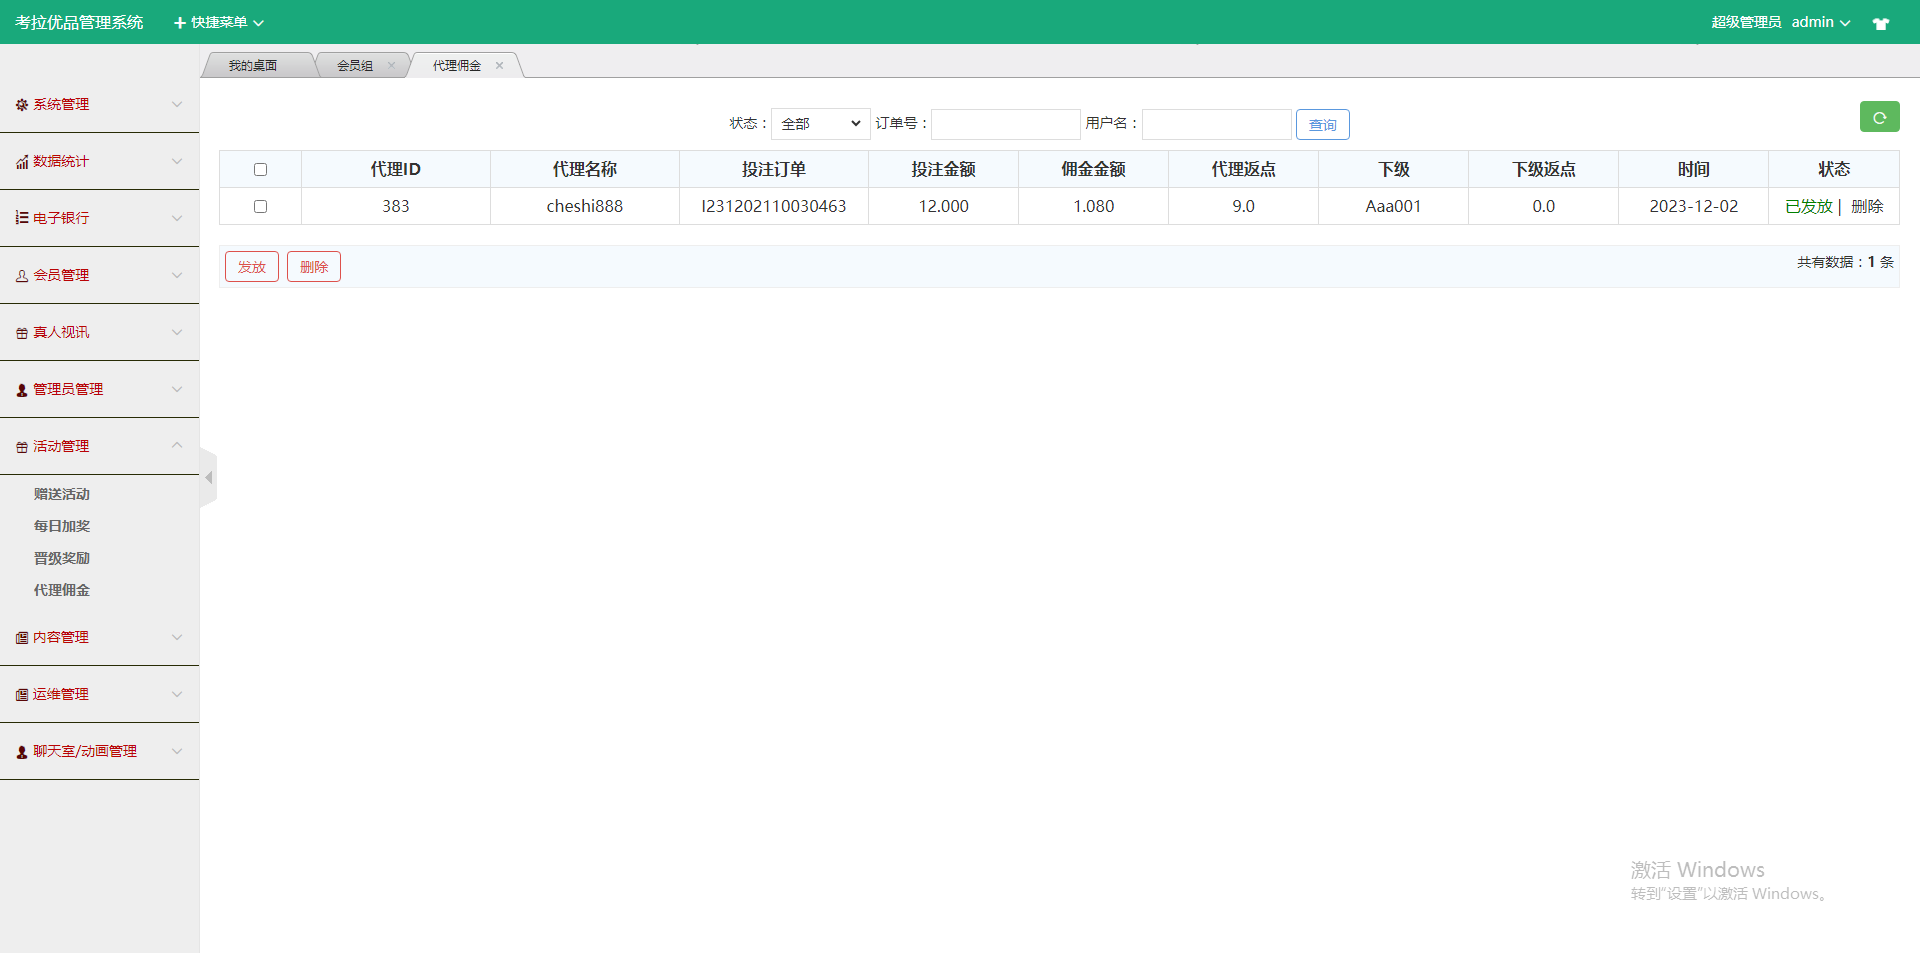
Task: Open the 电子银行 section icon
Action: coord(20,218)
